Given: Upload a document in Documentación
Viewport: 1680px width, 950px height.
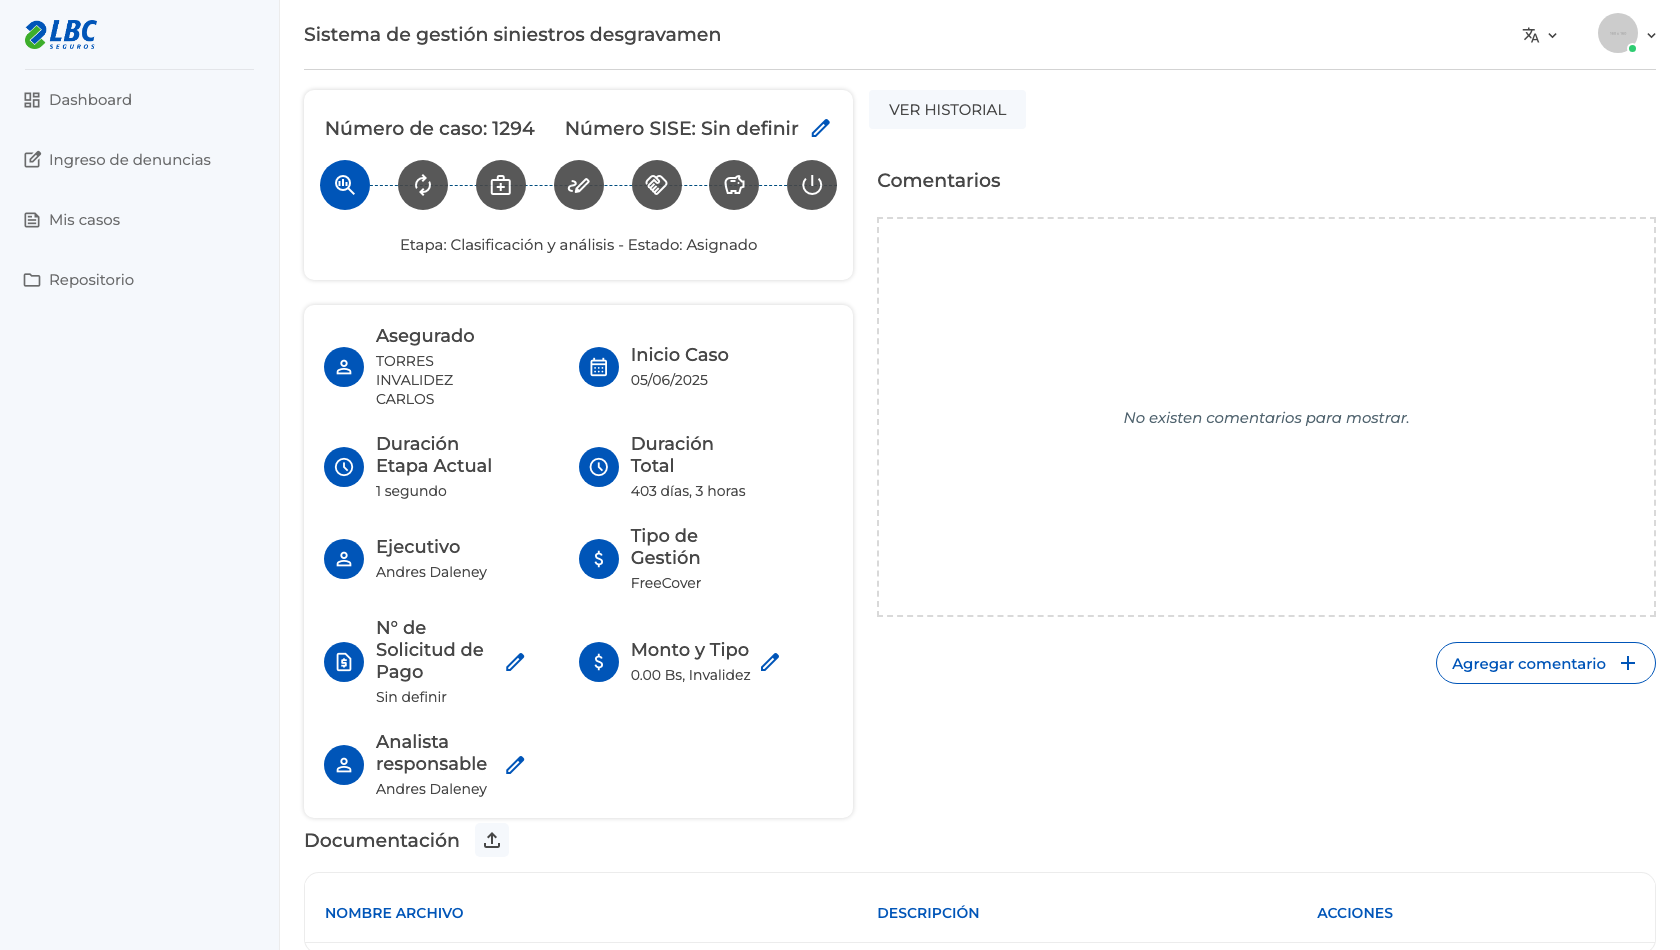Looking at the screenshot, I should click(x=492, y=840).
